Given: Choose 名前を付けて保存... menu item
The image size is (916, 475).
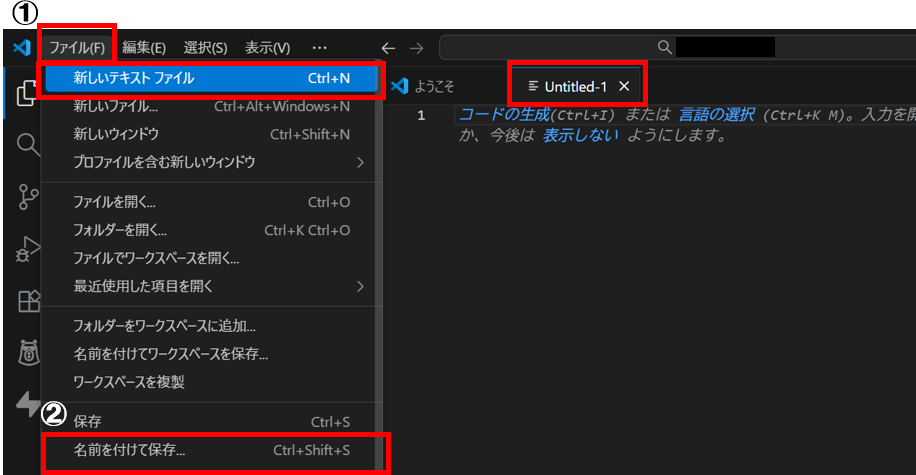Looking at the screenshot, I should (211, 450).
